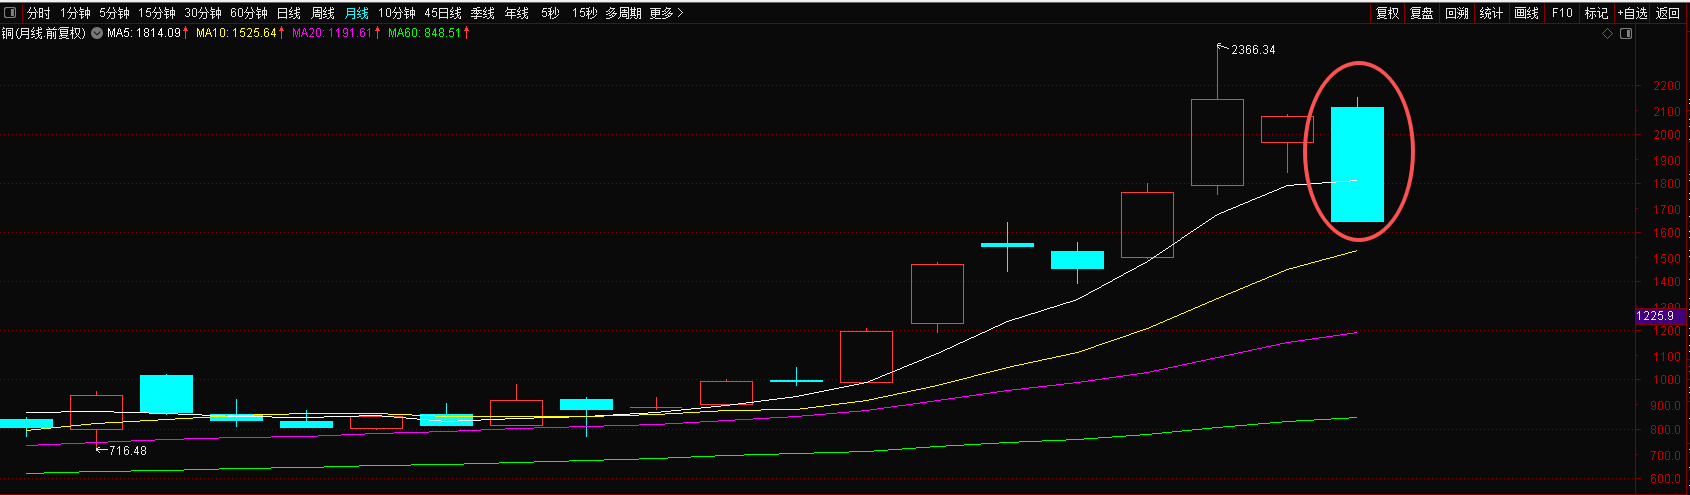Open the indicator settings circle arrow icon

97,33
